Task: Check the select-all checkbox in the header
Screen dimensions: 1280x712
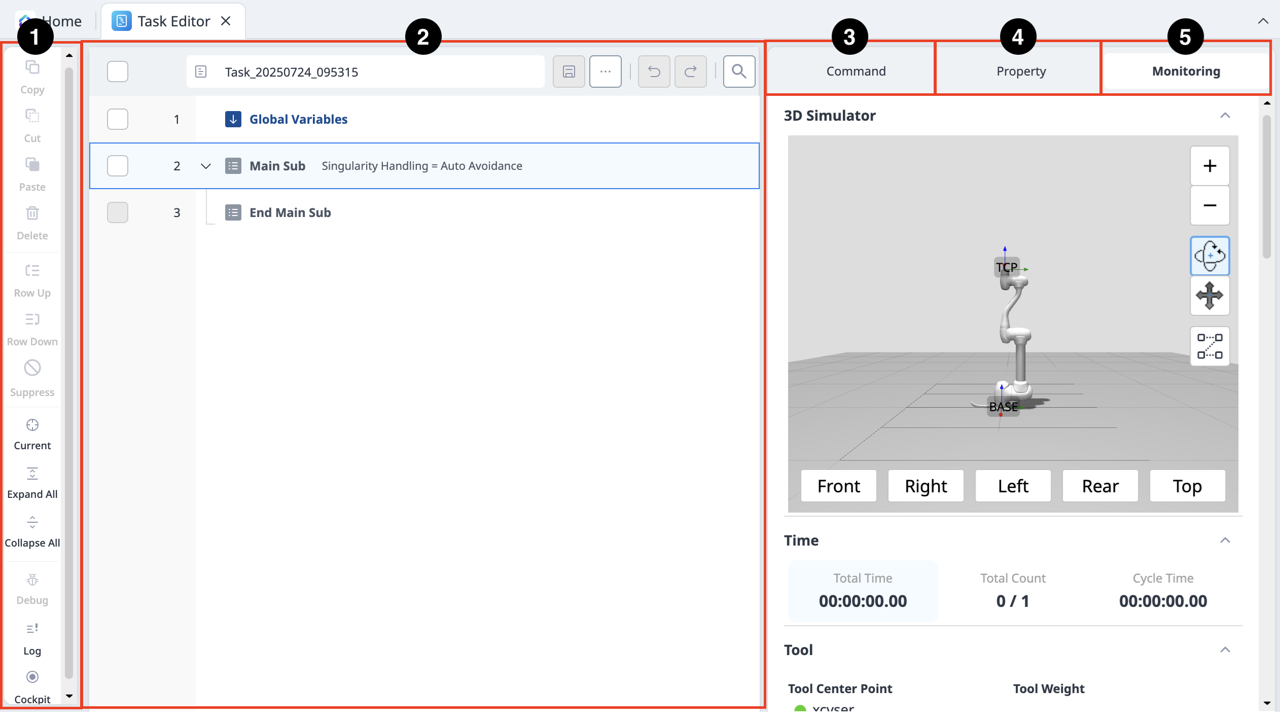Action: pyautogui.click(x=117, y=71)
